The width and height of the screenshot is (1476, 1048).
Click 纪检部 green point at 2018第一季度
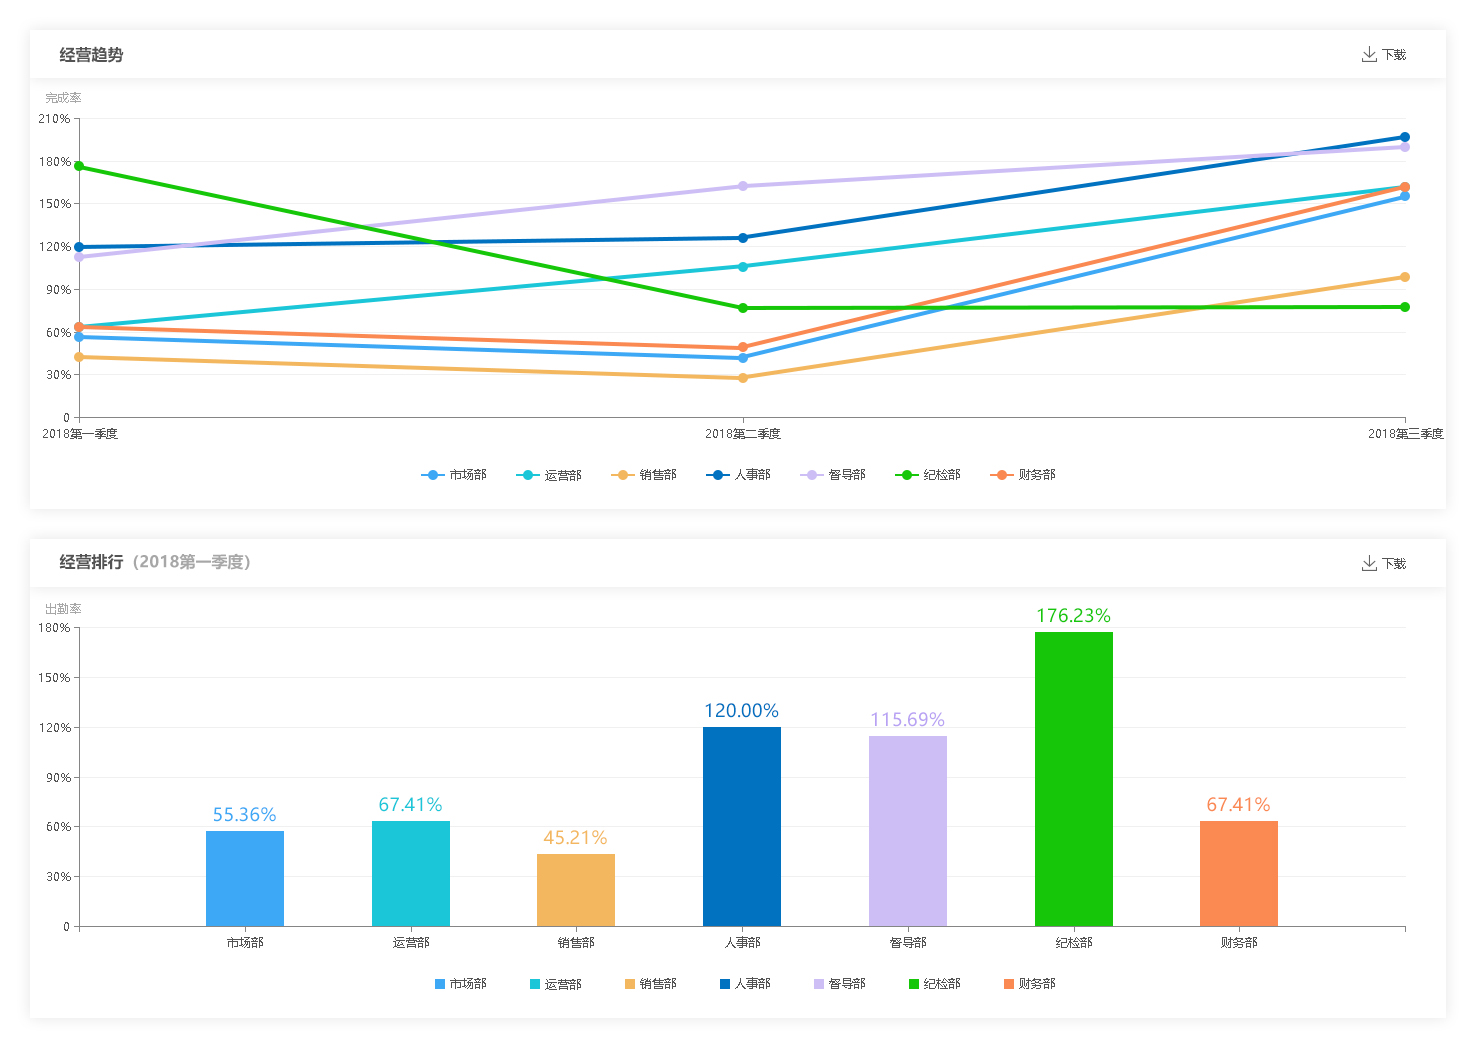pyautogui.click(x=79, y=166)
